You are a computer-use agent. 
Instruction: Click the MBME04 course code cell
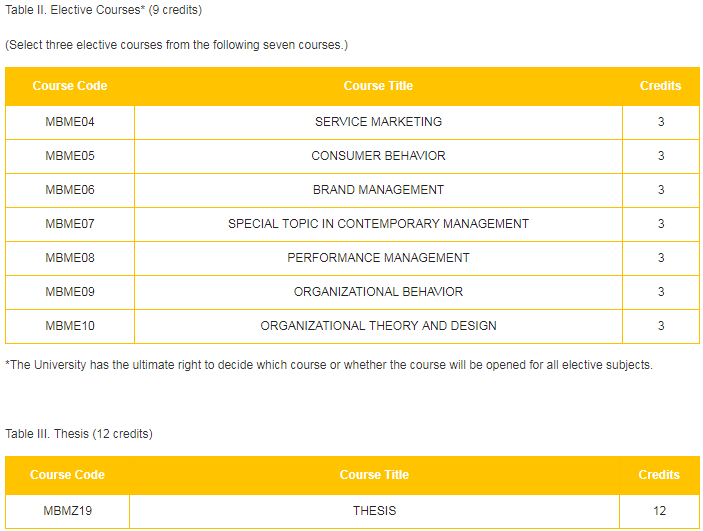[70, 122]
